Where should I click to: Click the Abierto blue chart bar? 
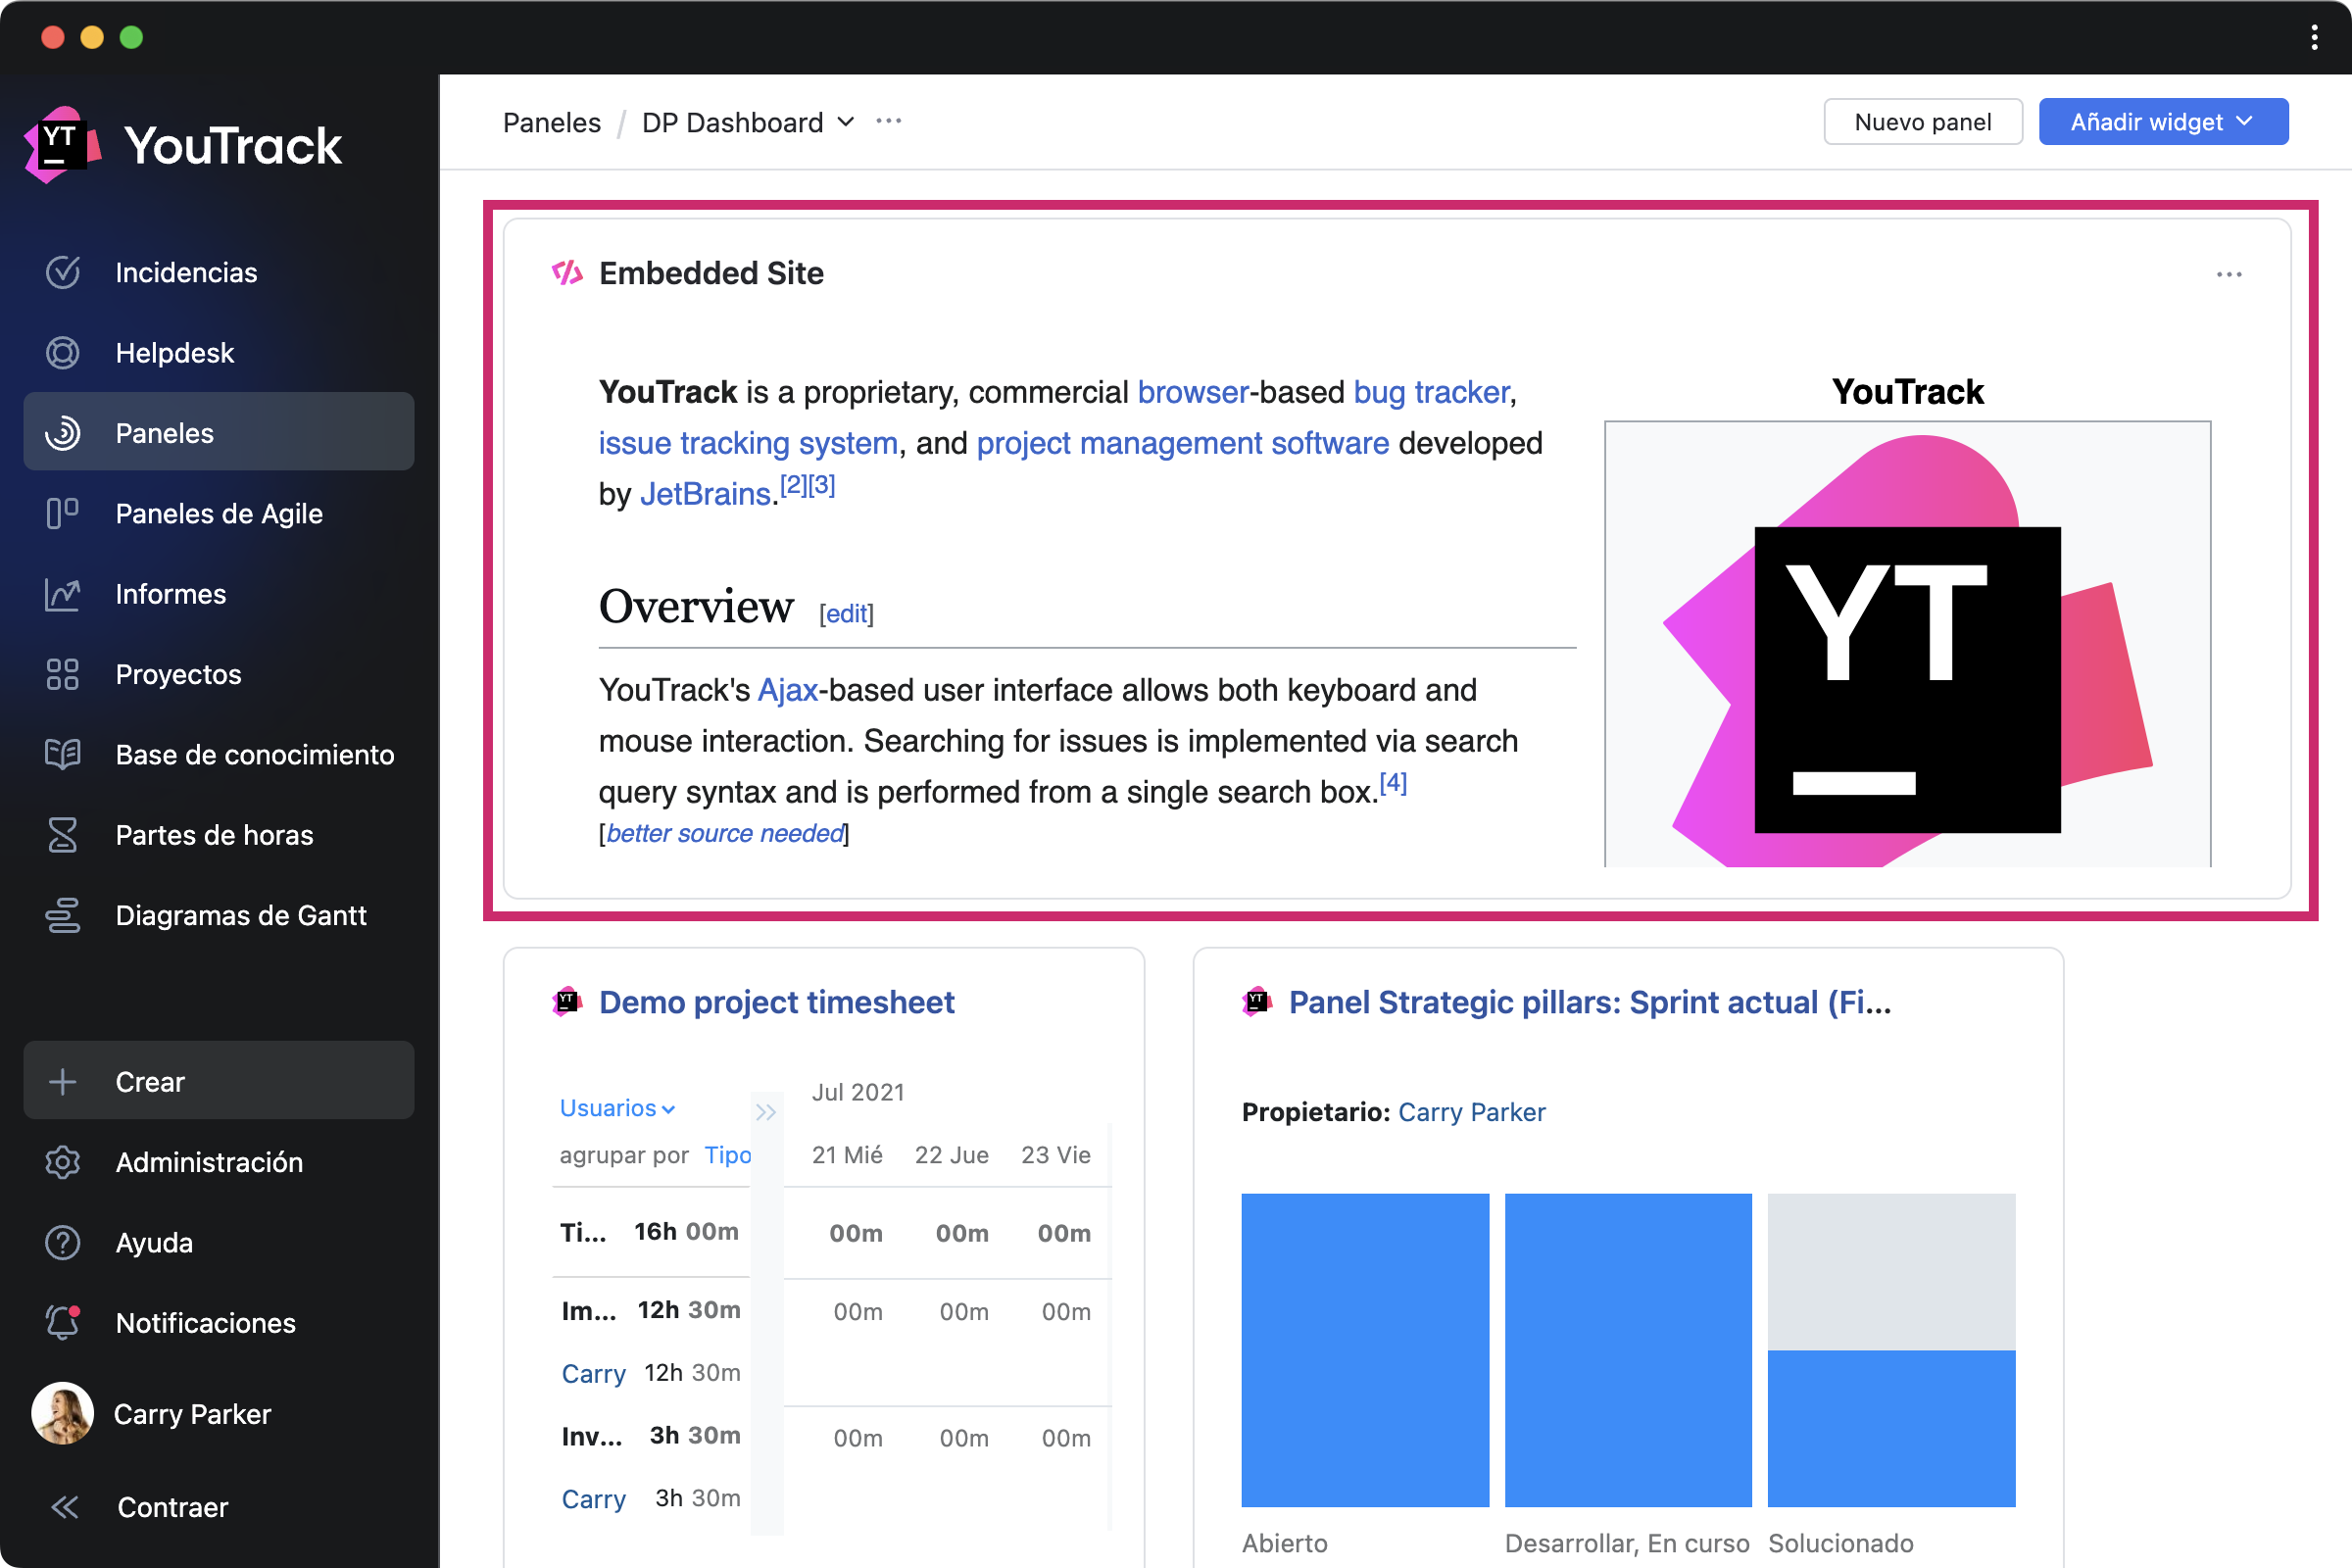pos(1365,1350)
